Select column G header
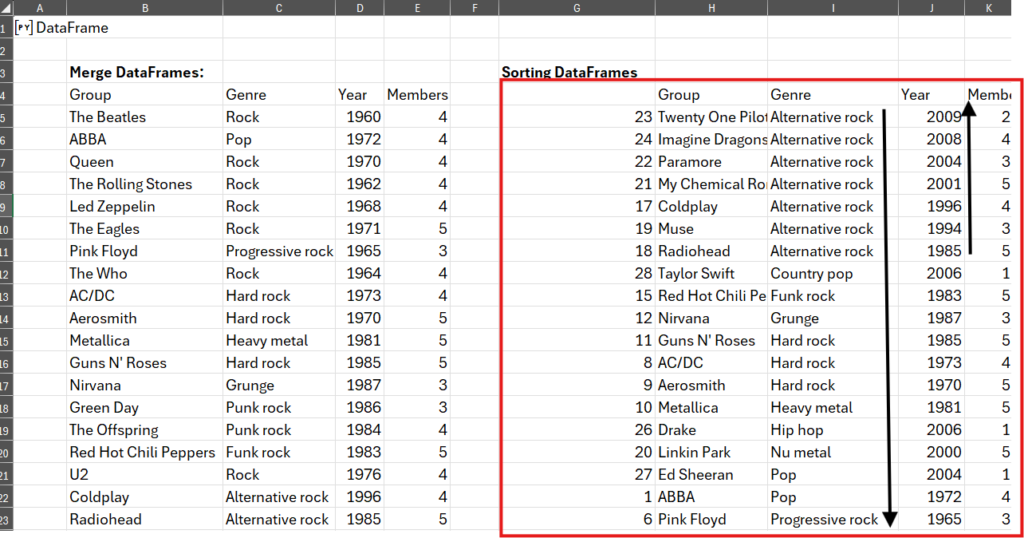Image resolution: width=1024 pixels, height=538 pixels. (577, 8)
